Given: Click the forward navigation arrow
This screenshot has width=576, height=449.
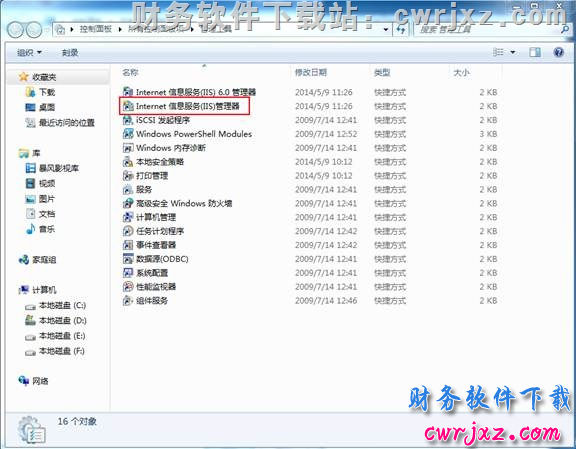Looking at the screenshot, I should pyautogui.click(x=34, y=30).
